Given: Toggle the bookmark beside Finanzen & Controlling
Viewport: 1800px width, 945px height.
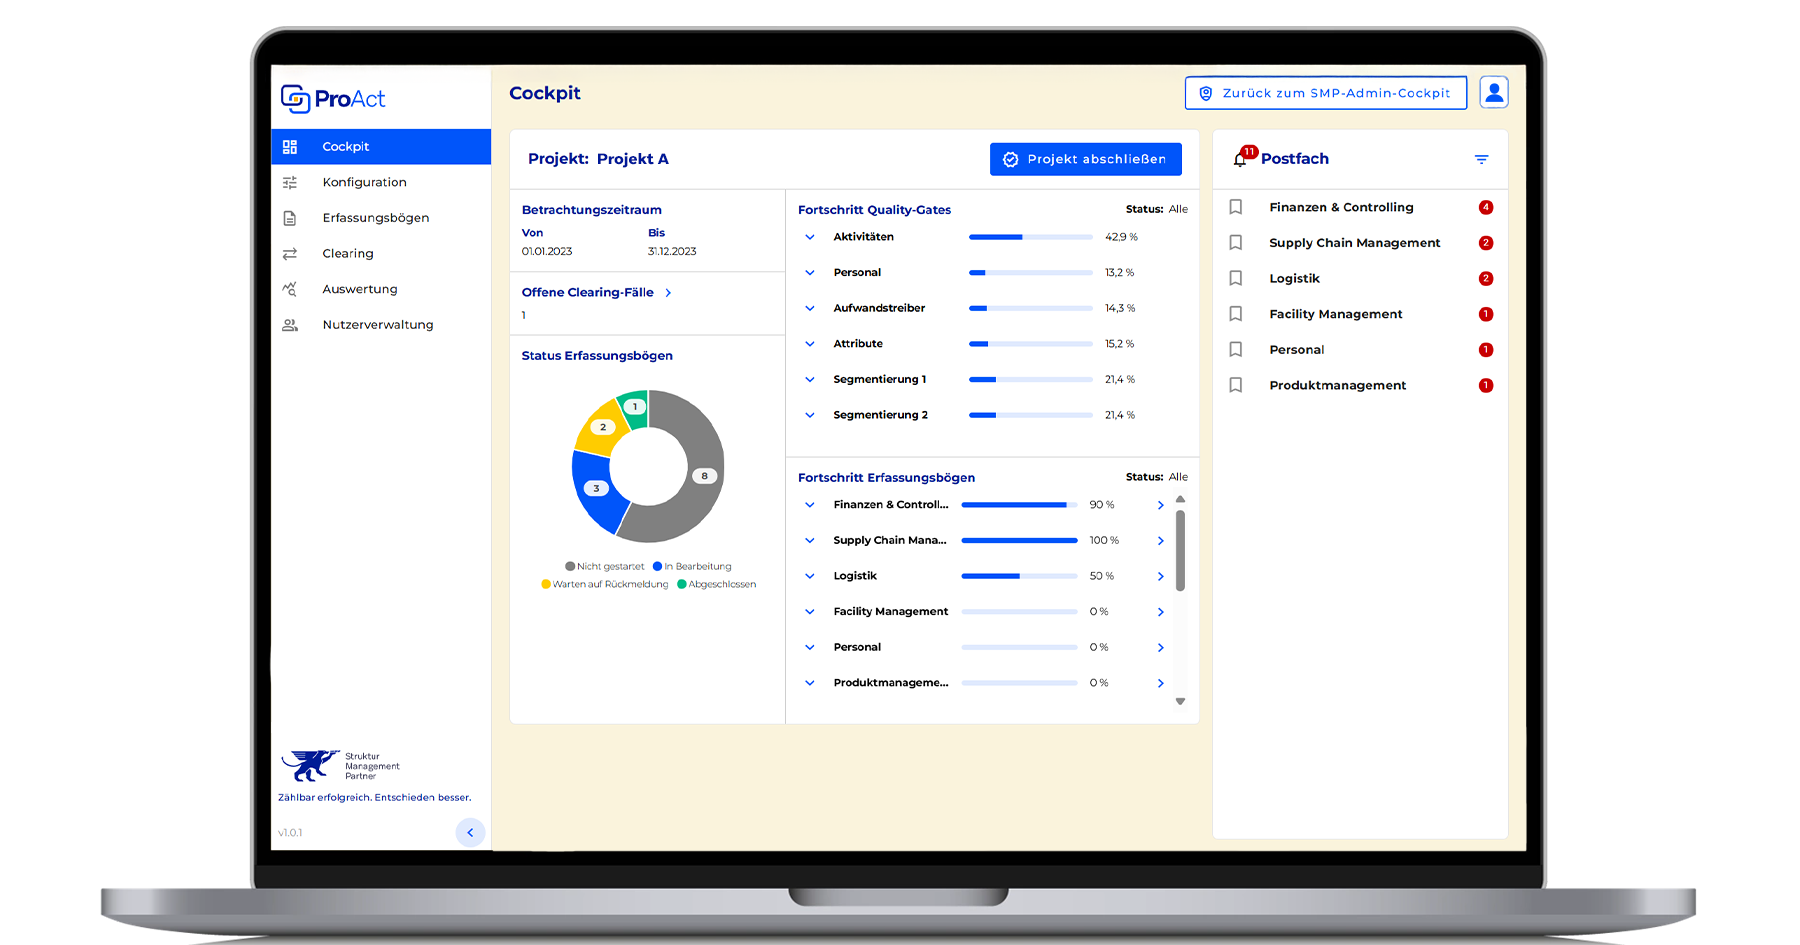Looking at the screenshot, I should click(1235, 207).
